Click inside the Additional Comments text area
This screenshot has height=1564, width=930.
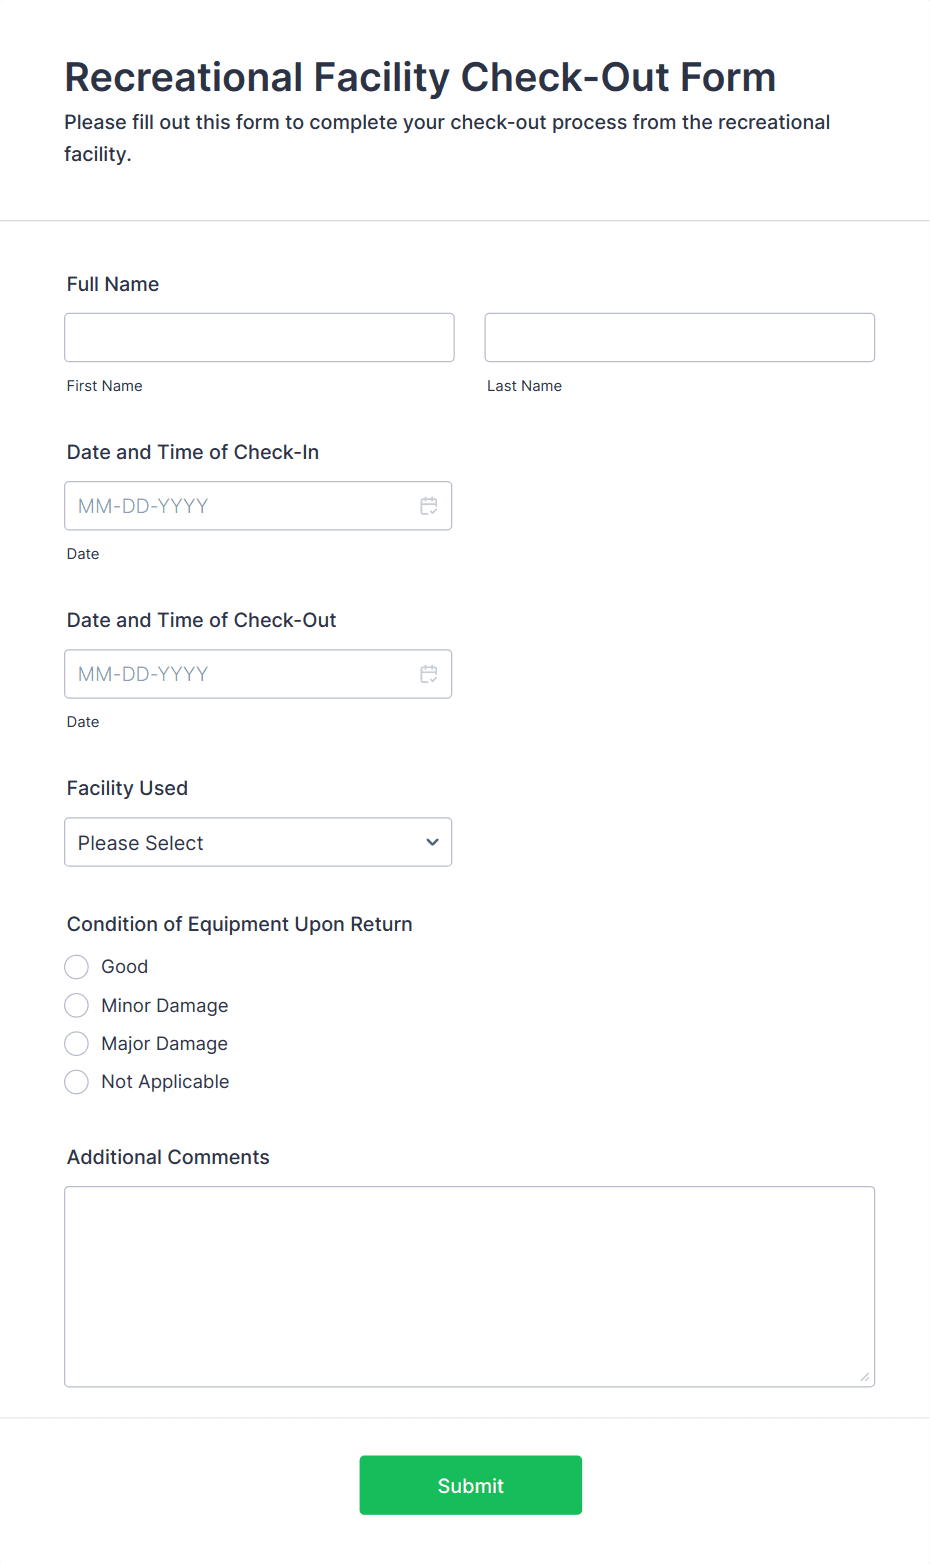469,1286
